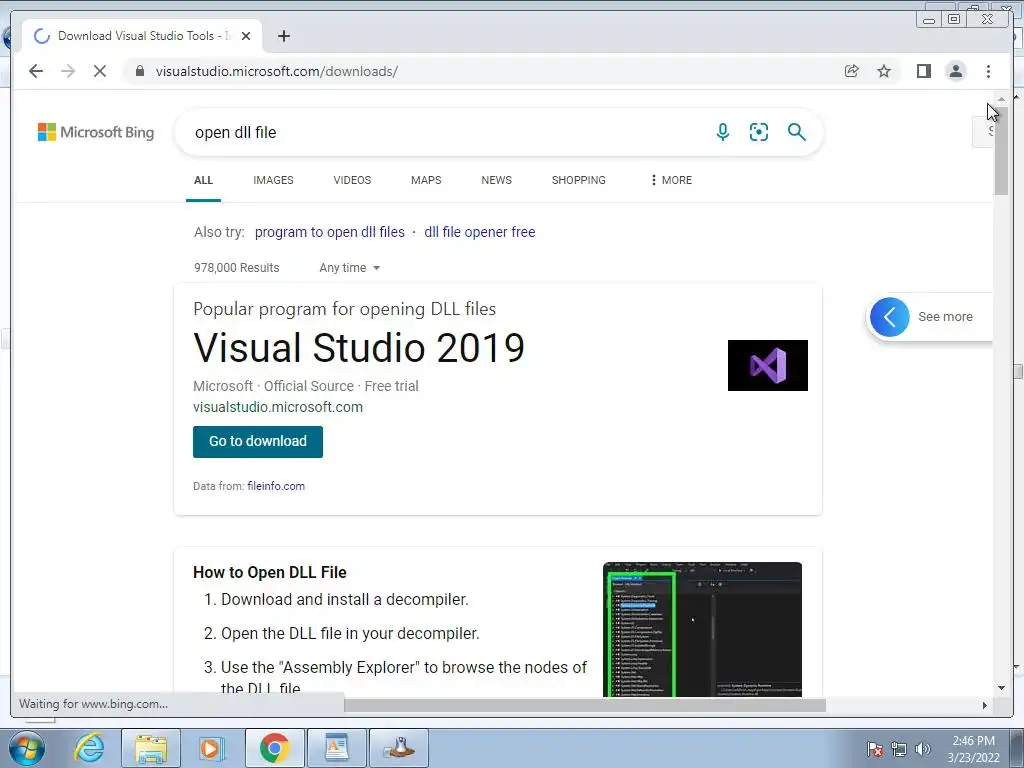The width and height of the screenshot is (1024, 768).
Task: Open the network tray icon
Action: pyautogui.click(x=899, y=749)
